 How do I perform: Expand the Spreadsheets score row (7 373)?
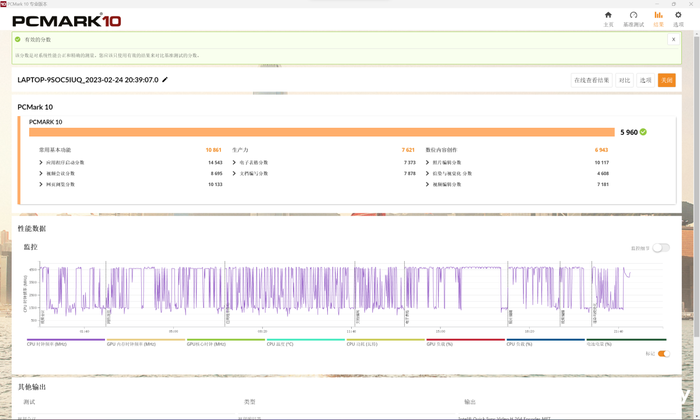pos(234,162)
